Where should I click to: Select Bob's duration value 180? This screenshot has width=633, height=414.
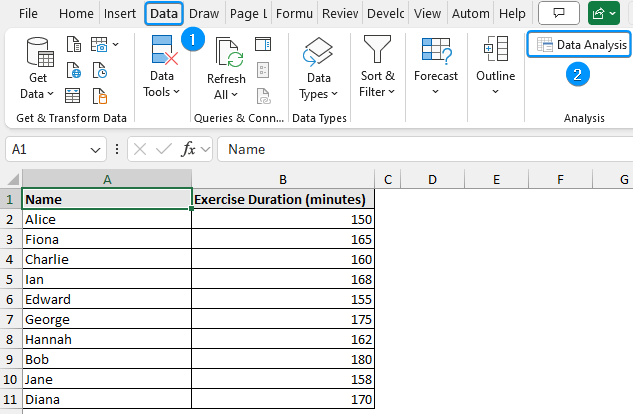[283, 359]
